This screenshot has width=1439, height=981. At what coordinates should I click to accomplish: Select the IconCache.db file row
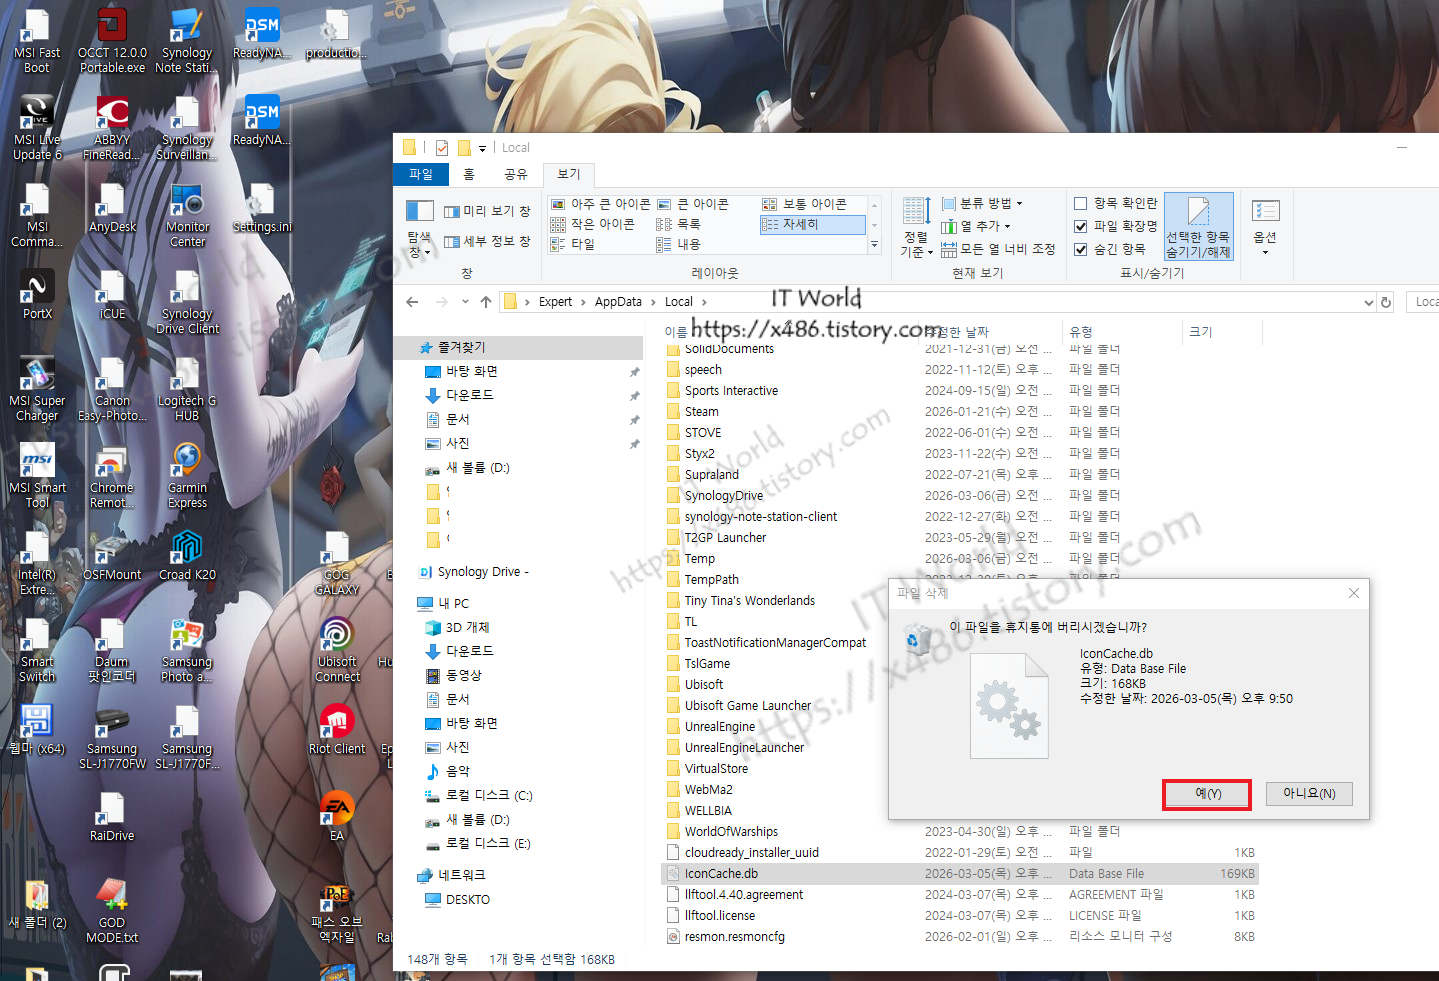click(960, 873)
